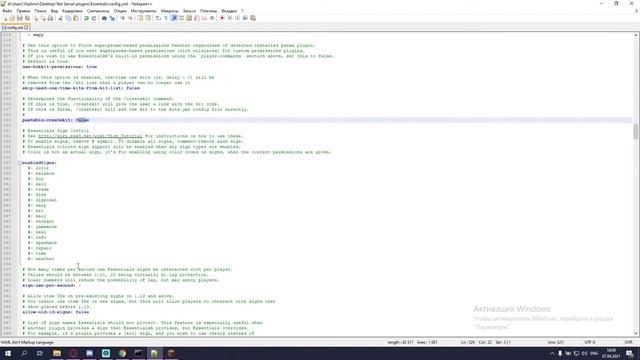Open the user defined language icon

181,18
